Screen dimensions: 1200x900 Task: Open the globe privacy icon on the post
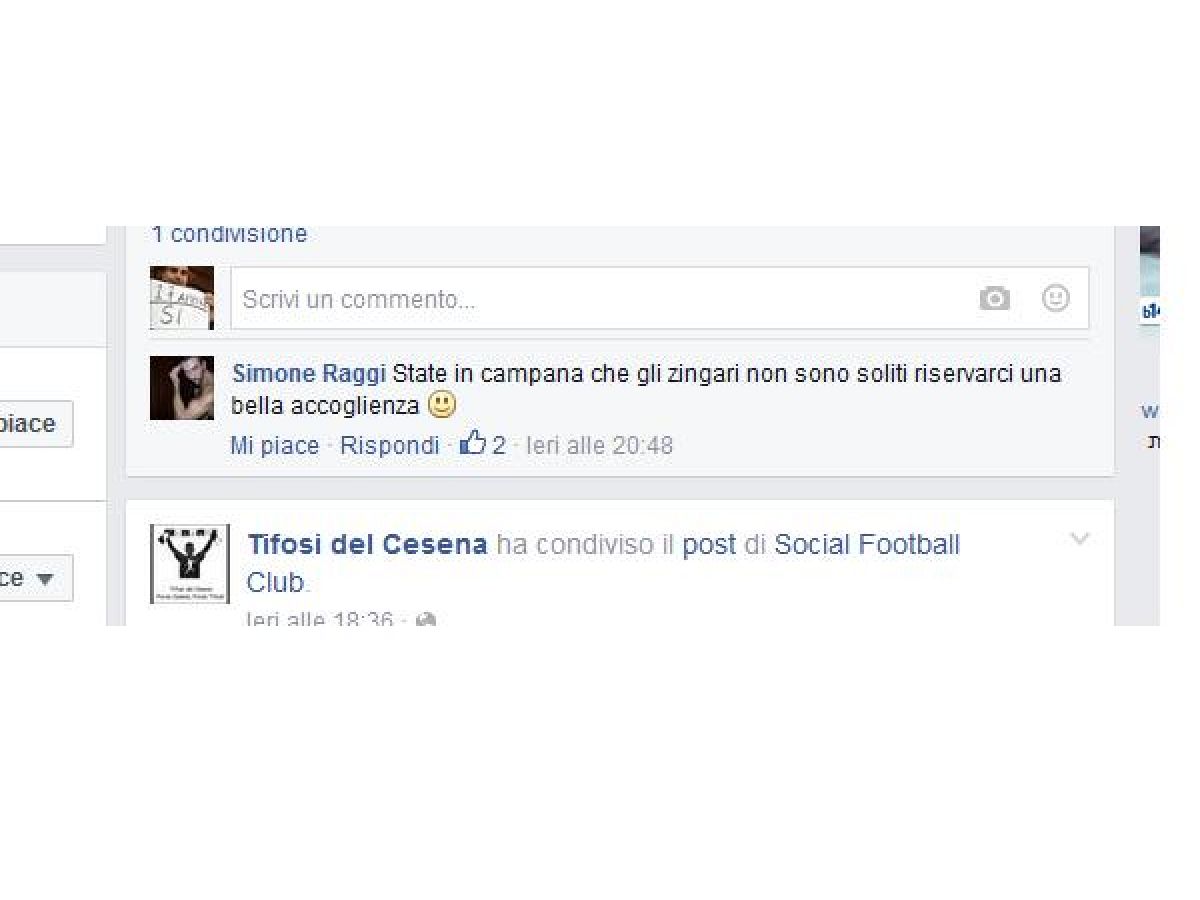(425, 620)
